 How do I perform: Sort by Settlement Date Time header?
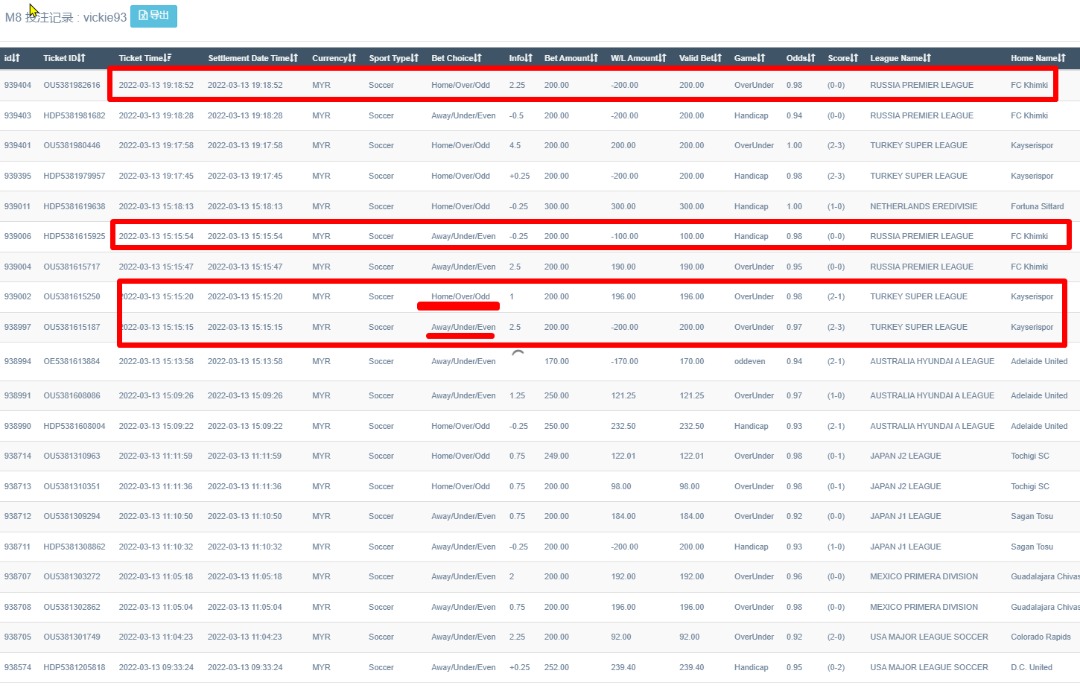[x=254, y=58]
